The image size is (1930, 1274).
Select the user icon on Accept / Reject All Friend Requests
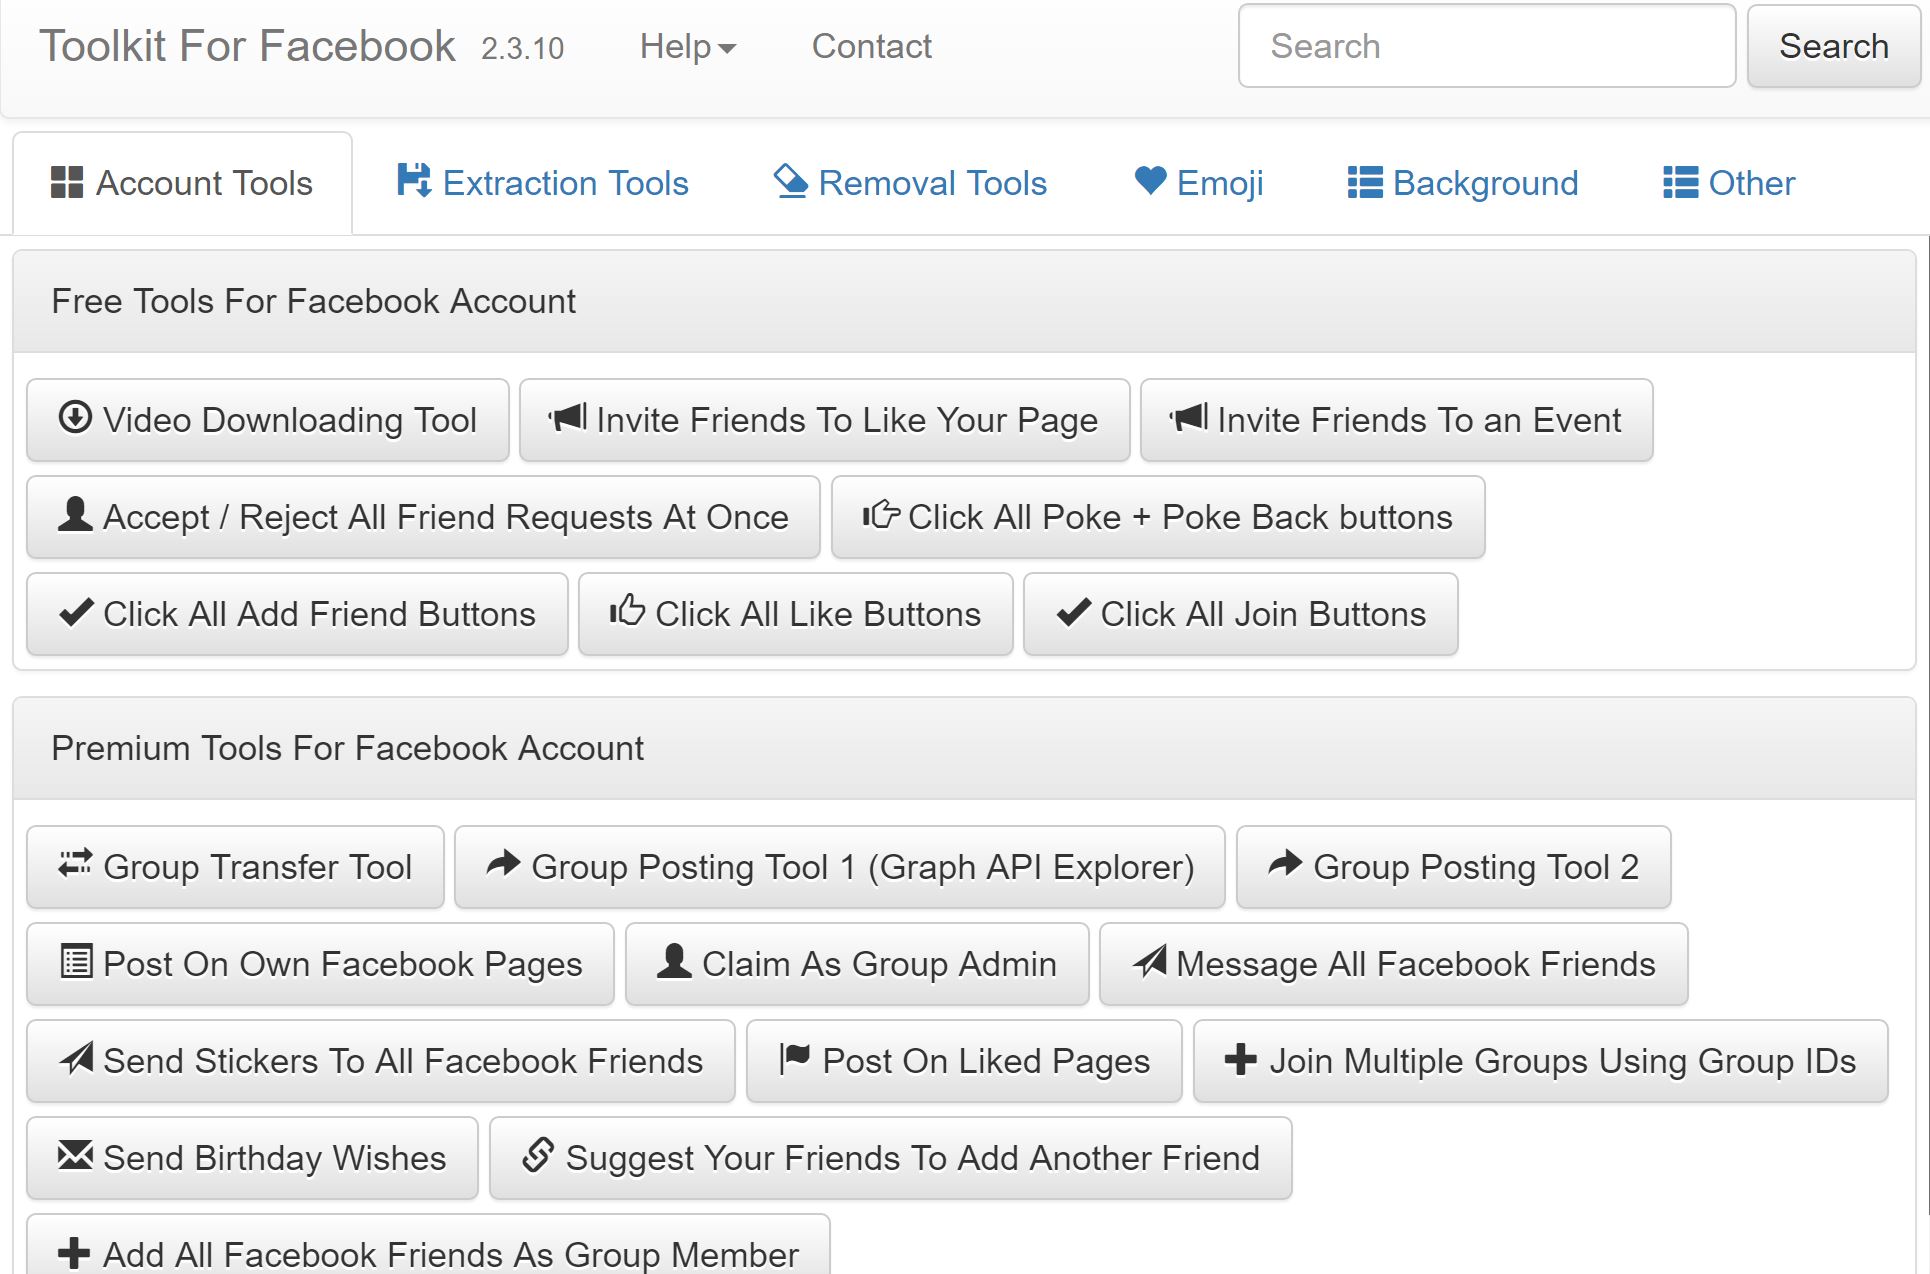tap(75, 515)
